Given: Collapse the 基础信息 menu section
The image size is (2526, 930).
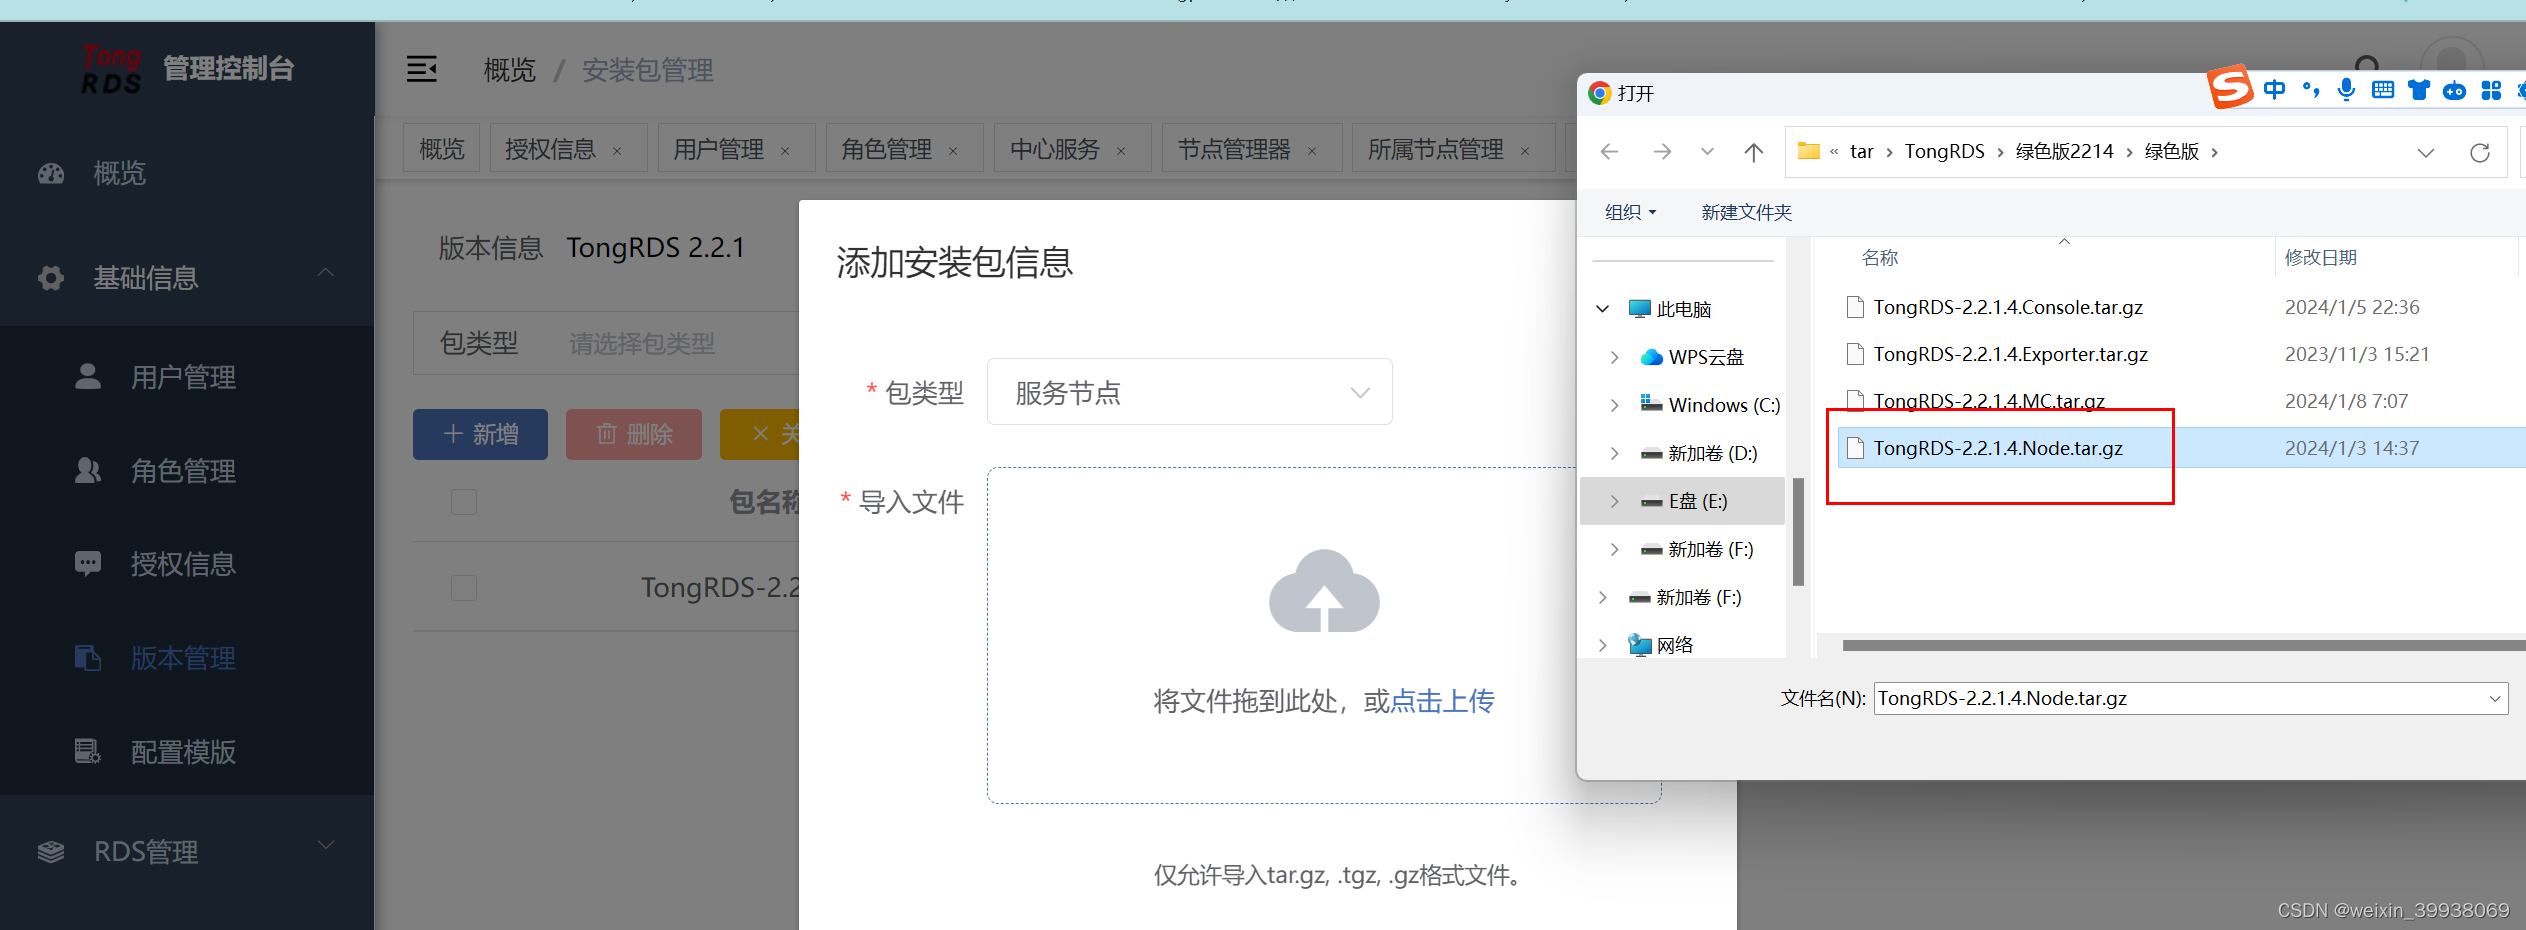Looking at the screenshot, I should pyautogui.click(x=325, y=273).
